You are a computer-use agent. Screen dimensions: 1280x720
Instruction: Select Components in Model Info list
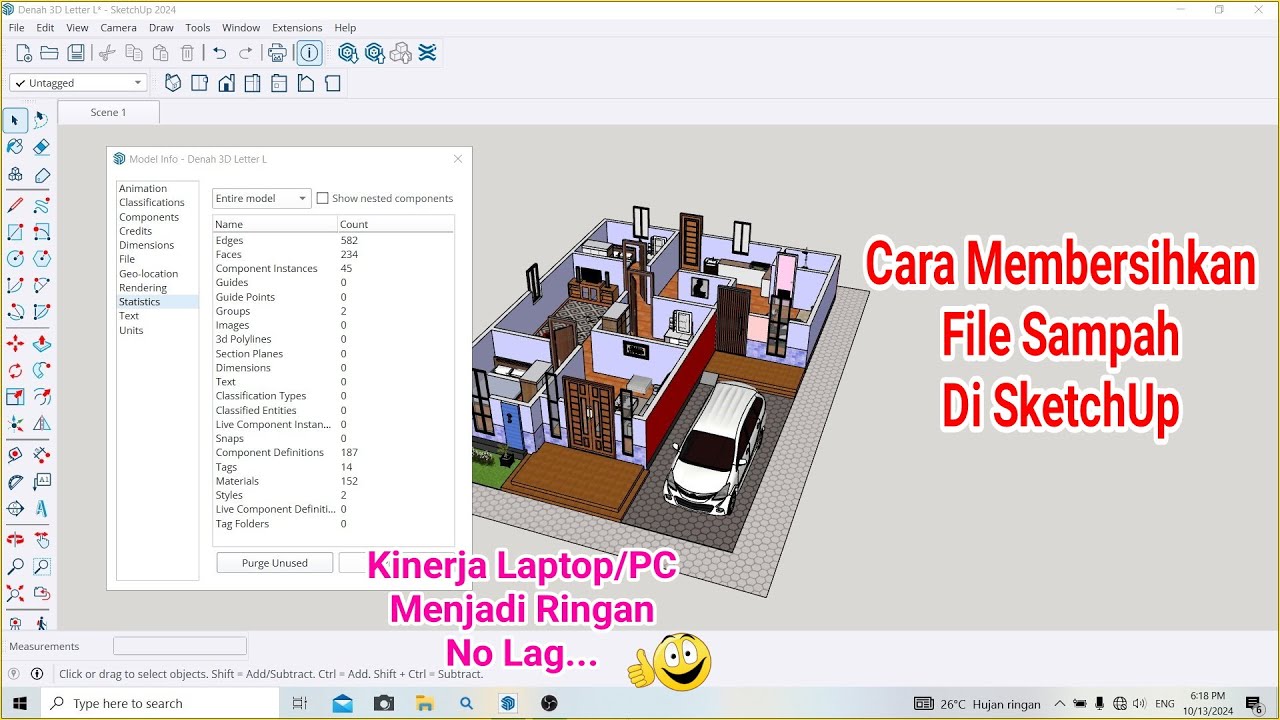tap(149, 217)
